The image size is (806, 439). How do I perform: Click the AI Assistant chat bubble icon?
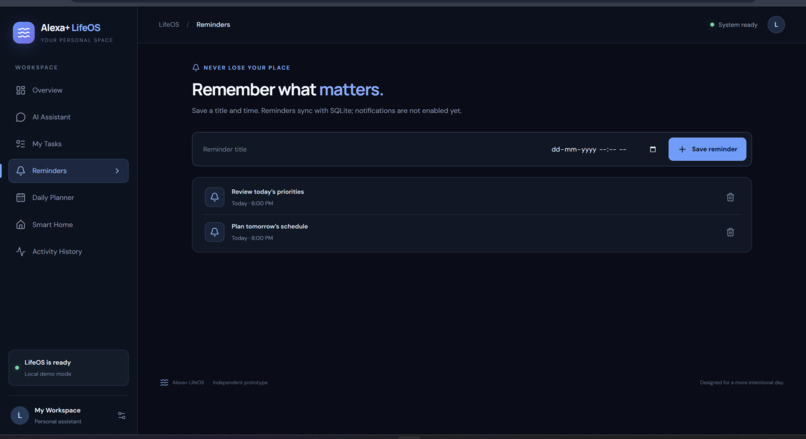21,117
